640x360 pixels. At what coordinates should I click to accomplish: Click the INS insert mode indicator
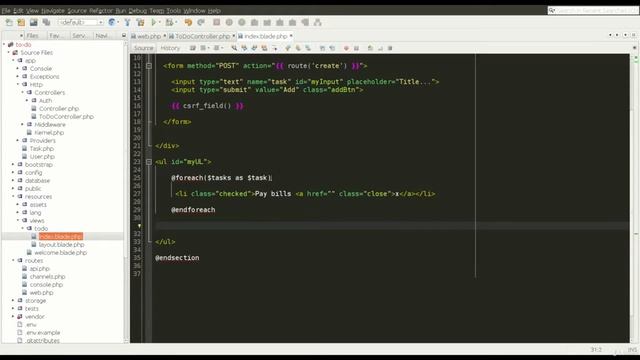(x=632, y=350)
